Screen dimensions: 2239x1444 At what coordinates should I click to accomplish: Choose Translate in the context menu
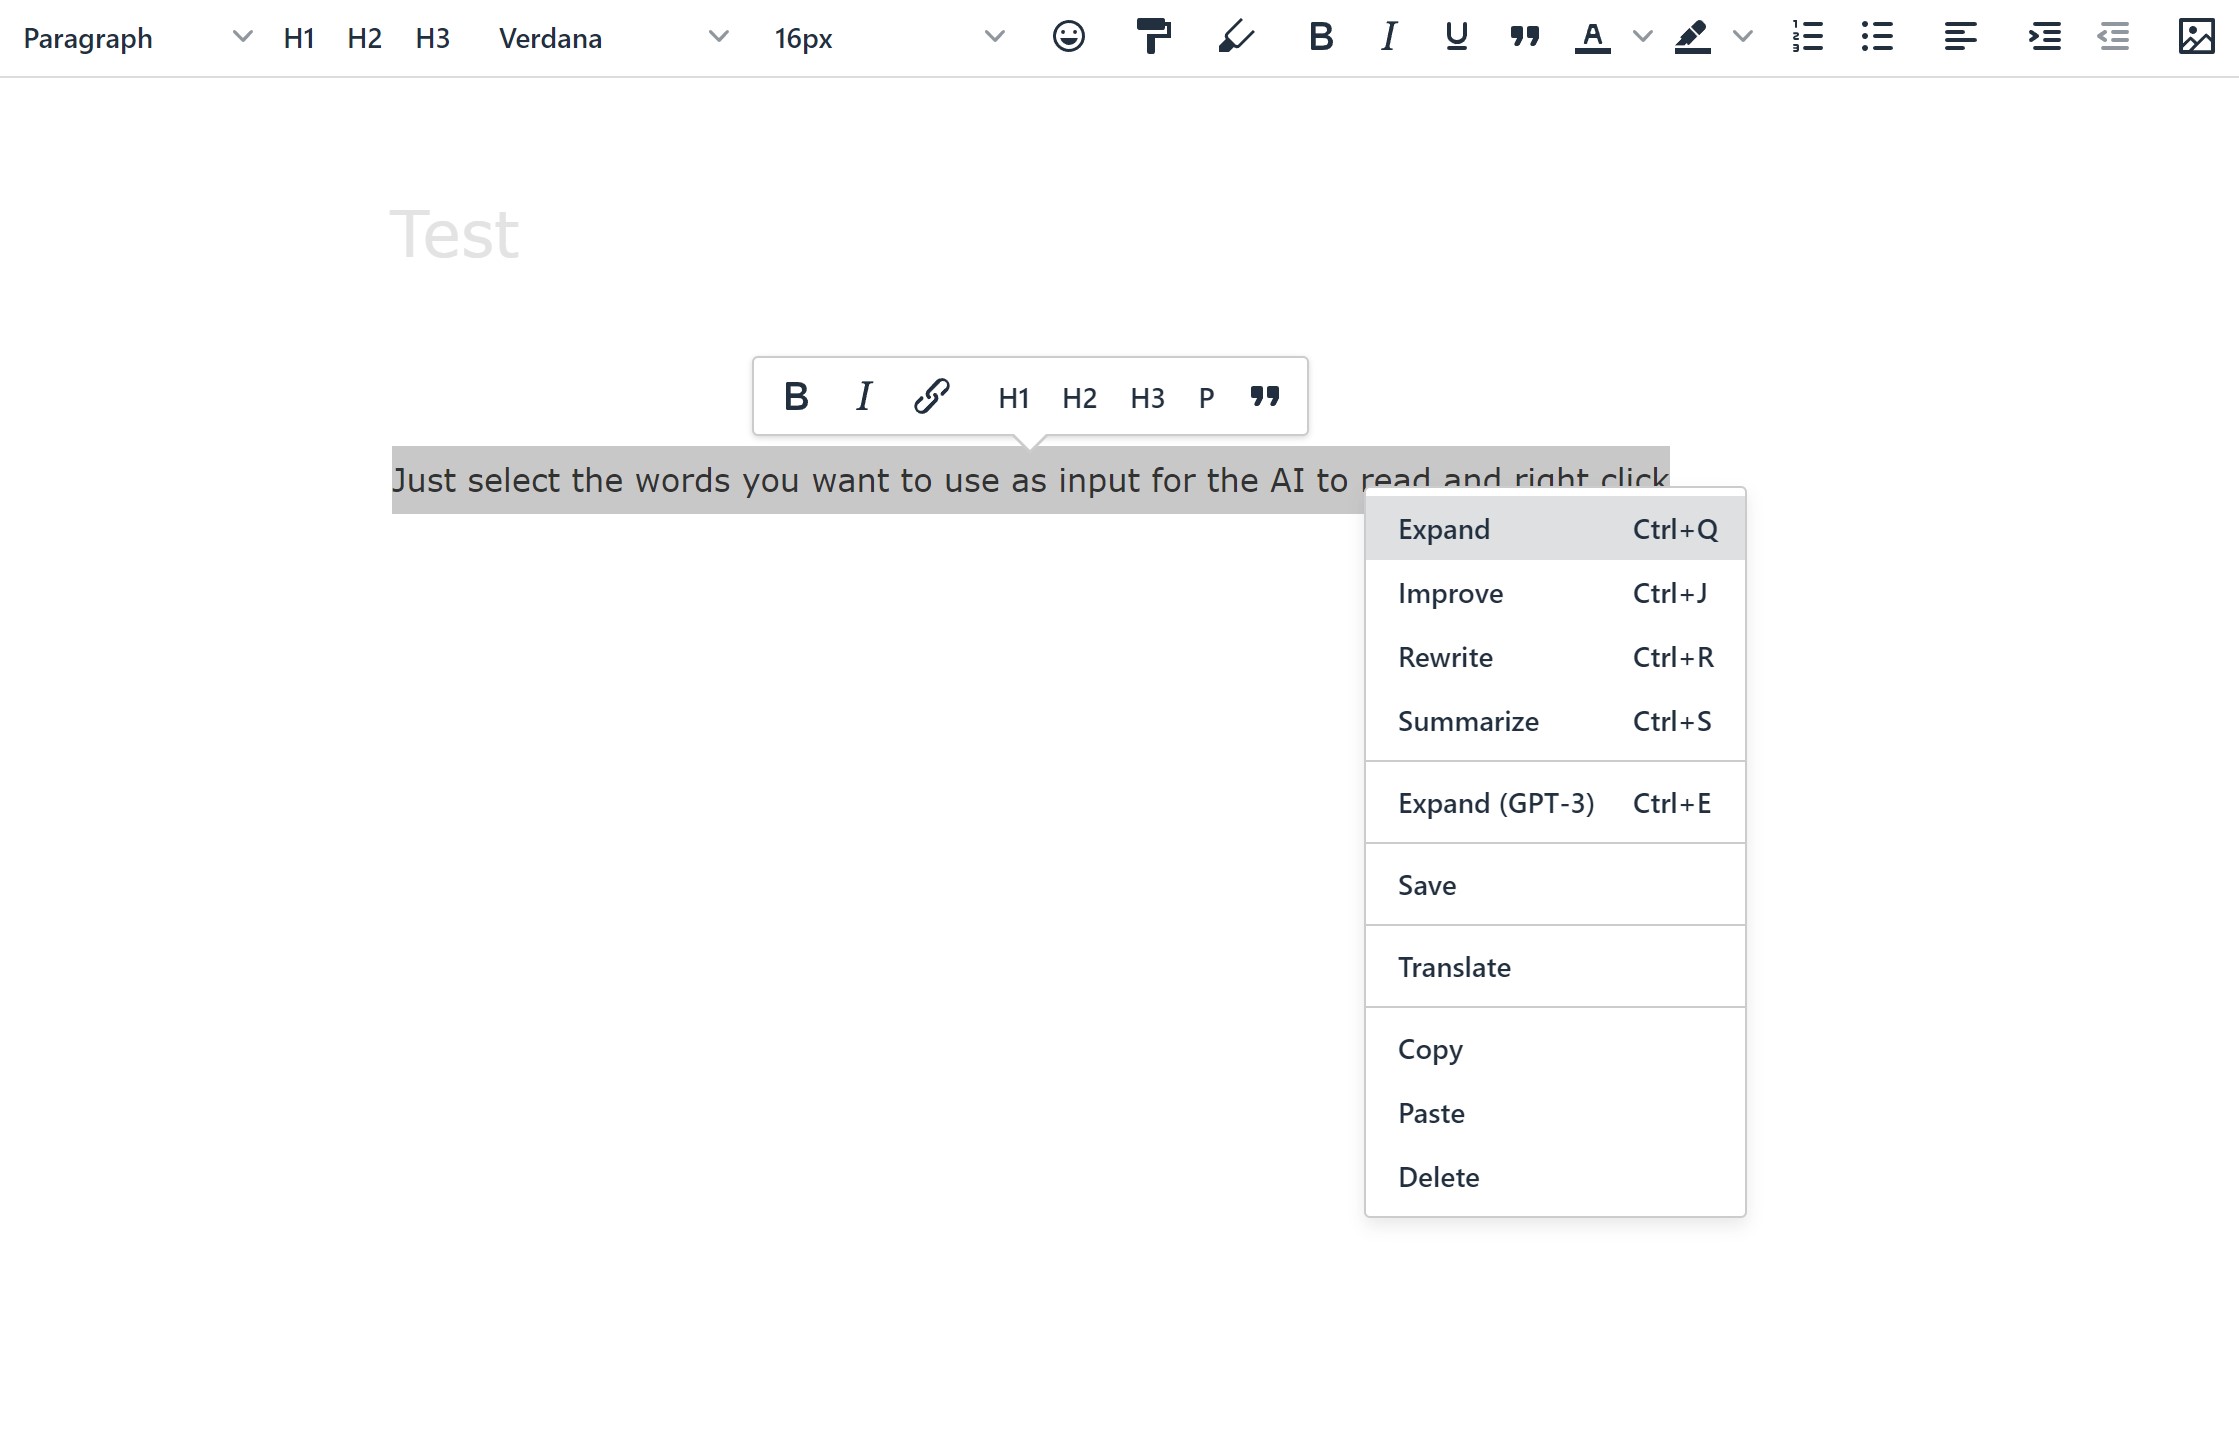point(1555,967)
